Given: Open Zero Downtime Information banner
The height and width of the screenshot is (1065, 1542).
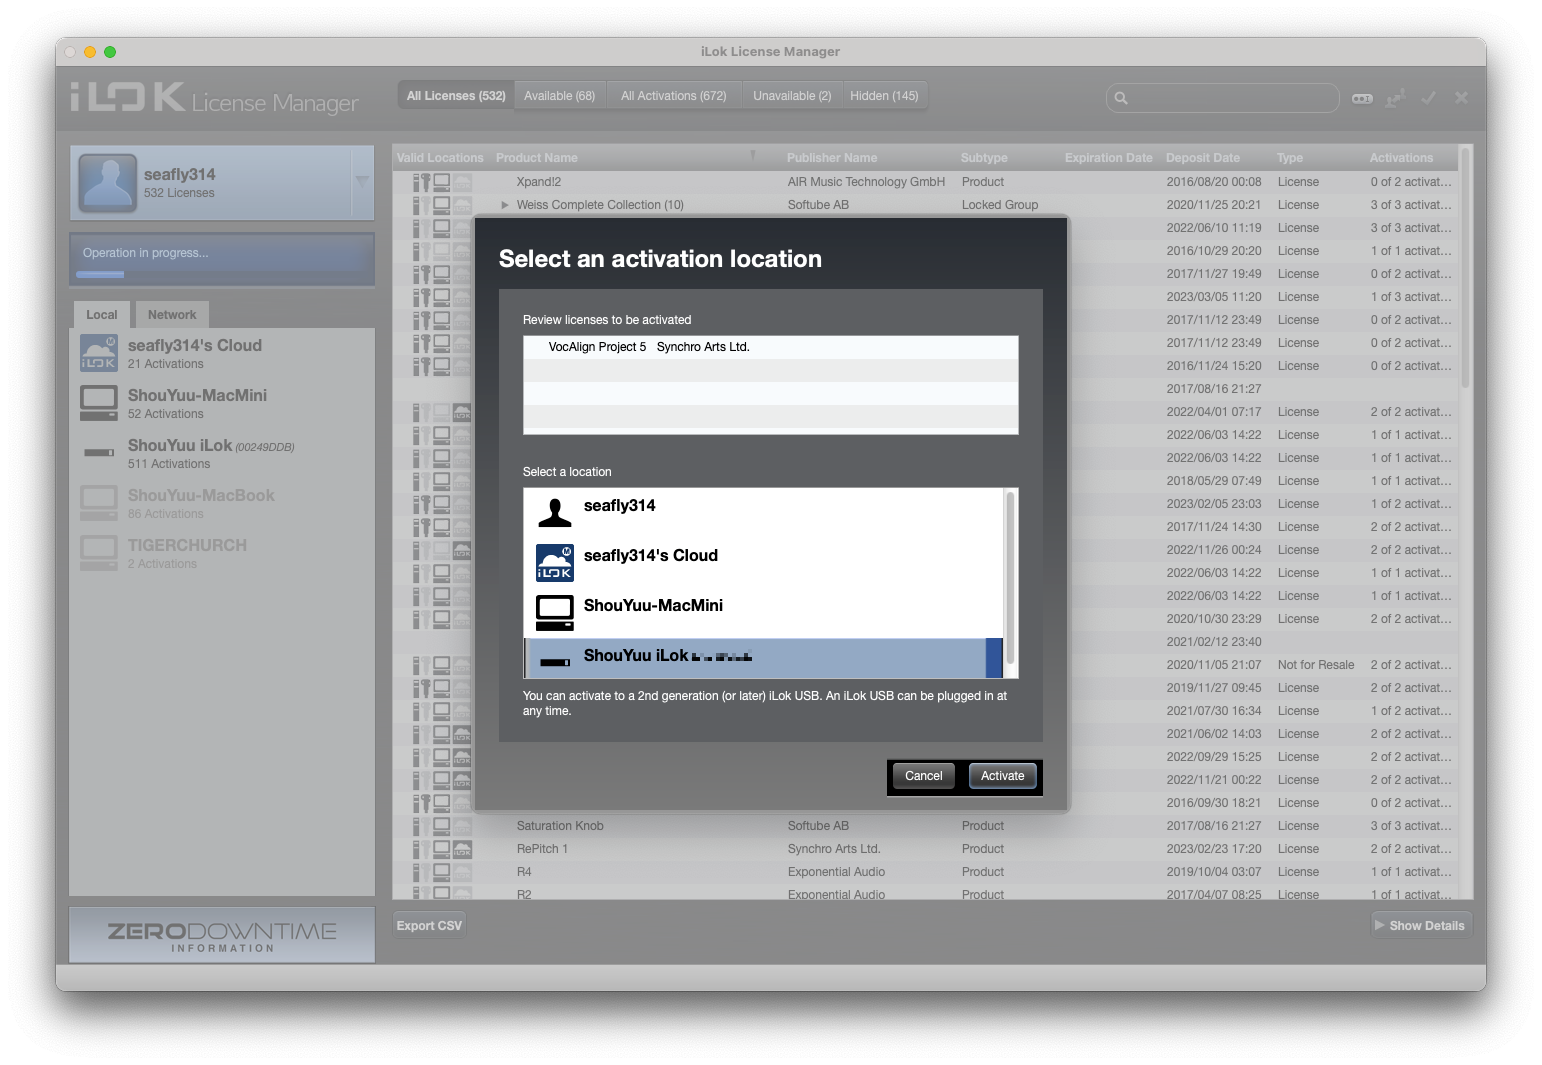Looking at the screenshot, I should coord(222,935).
